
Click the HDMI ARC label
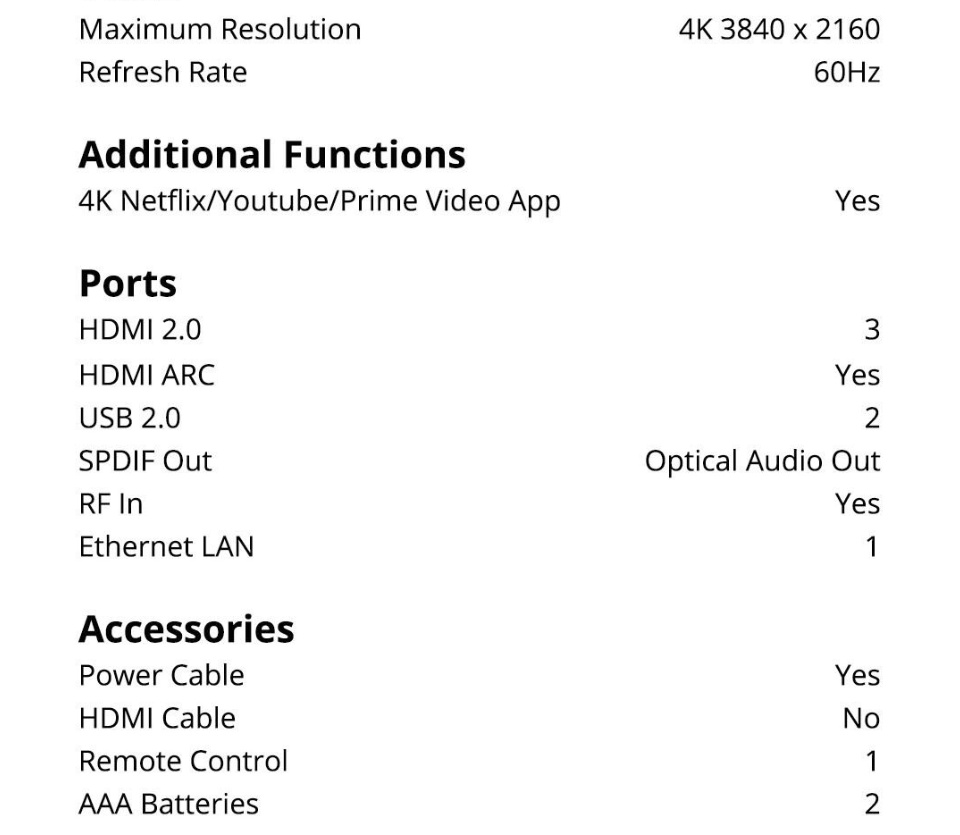146,375
